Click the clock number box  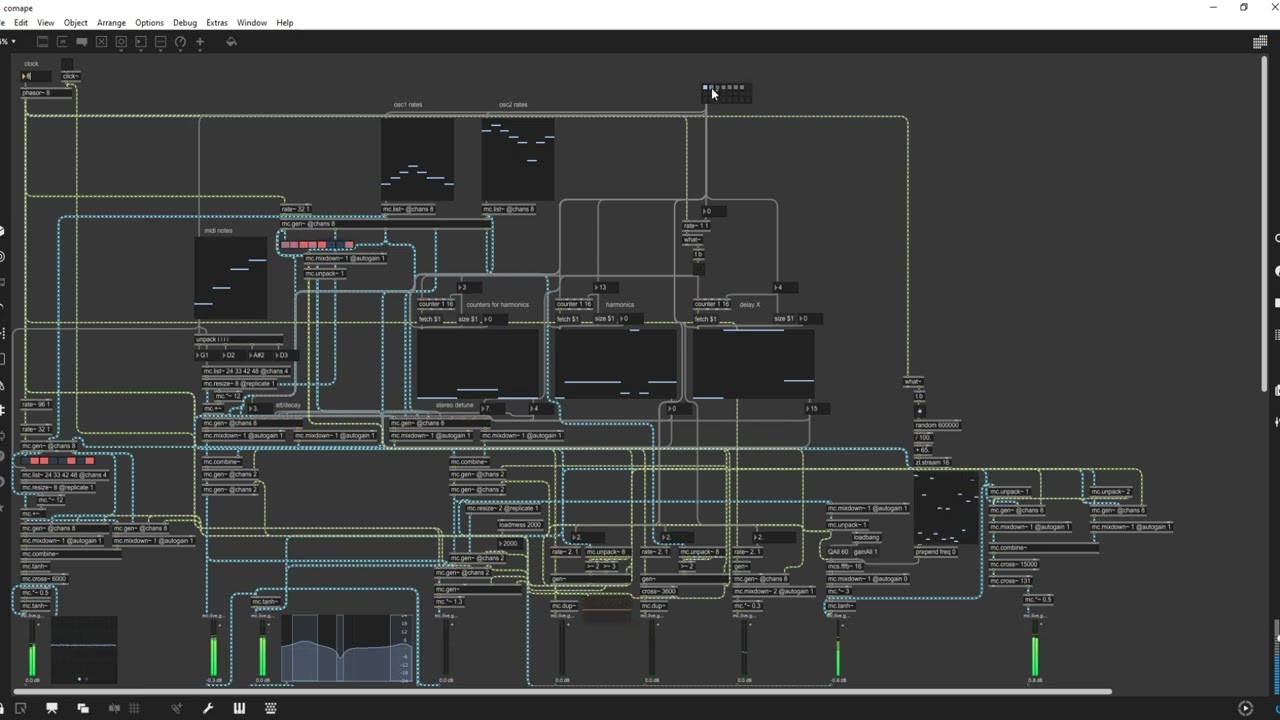tap(35, 76)
